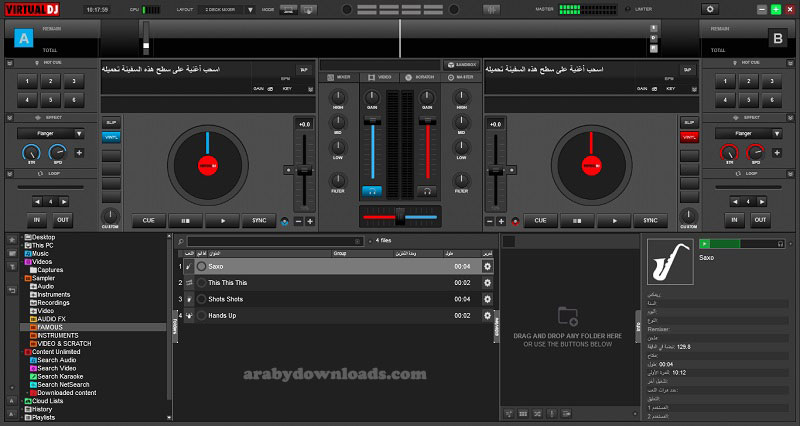The image size is (800, 426).
Task: Add effect slot plus on deck B
Action: [x=777, y=153]
